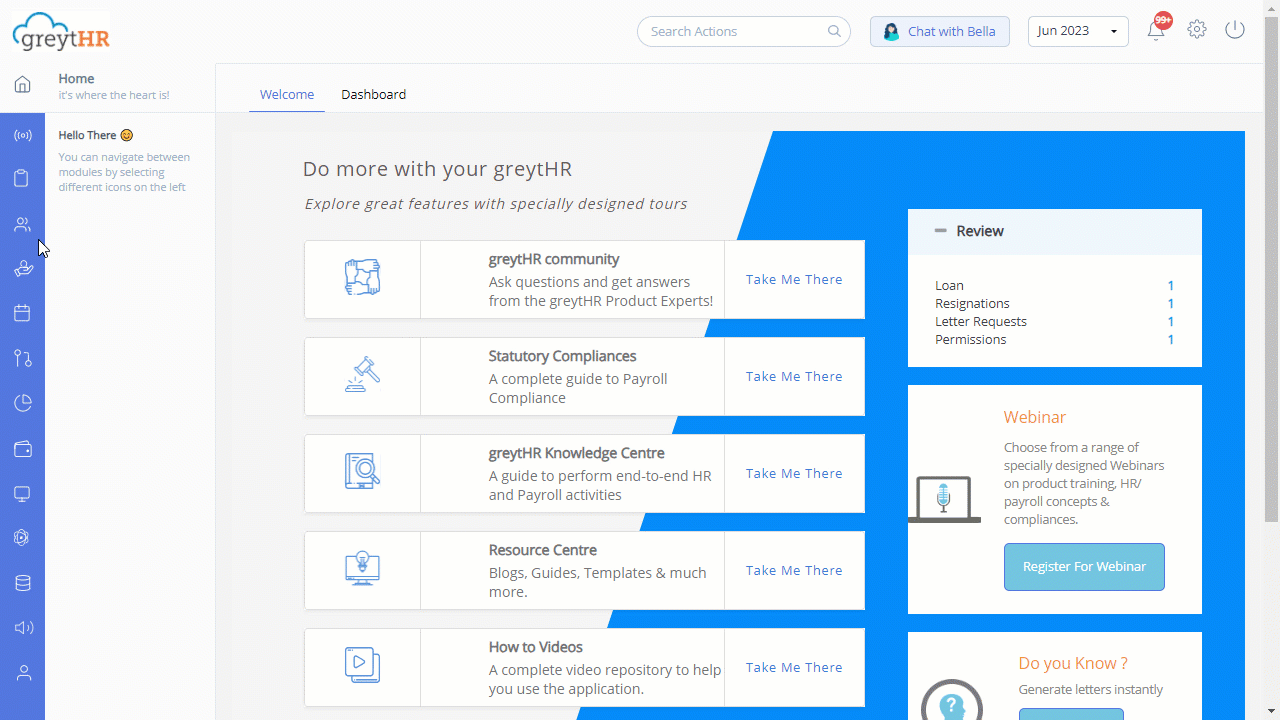This screenshot has width=1280, height=720.
Task: Switch to the Dashboard tab
Action: tap(373, 94)
